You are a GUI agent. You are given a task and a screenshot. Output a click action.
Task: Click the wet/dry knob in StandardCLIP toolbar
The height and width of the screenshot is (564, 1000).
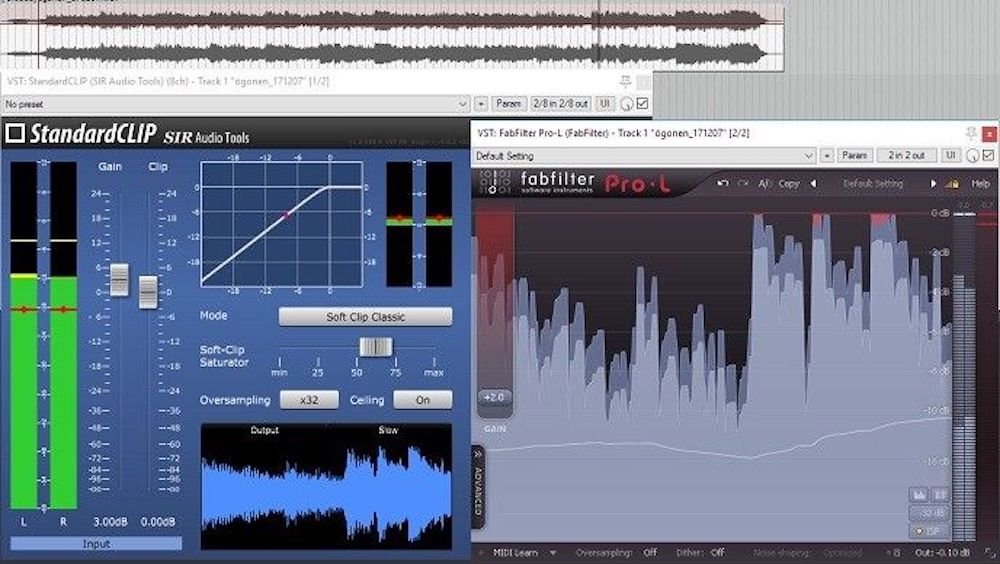click(x=627, y=104)
